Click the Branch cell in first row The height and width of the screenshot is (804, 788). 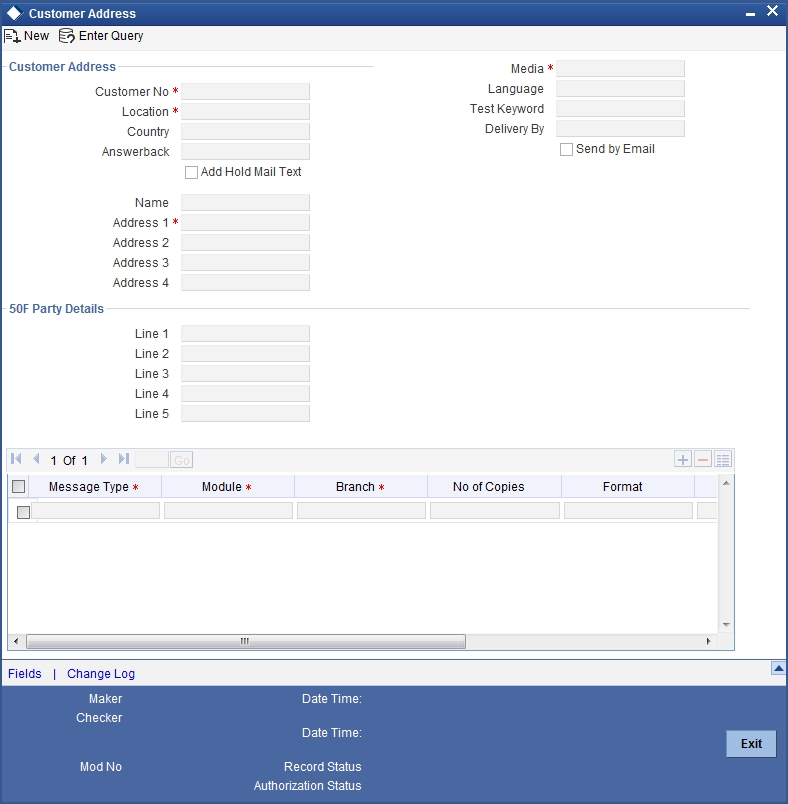coord(361,511)
